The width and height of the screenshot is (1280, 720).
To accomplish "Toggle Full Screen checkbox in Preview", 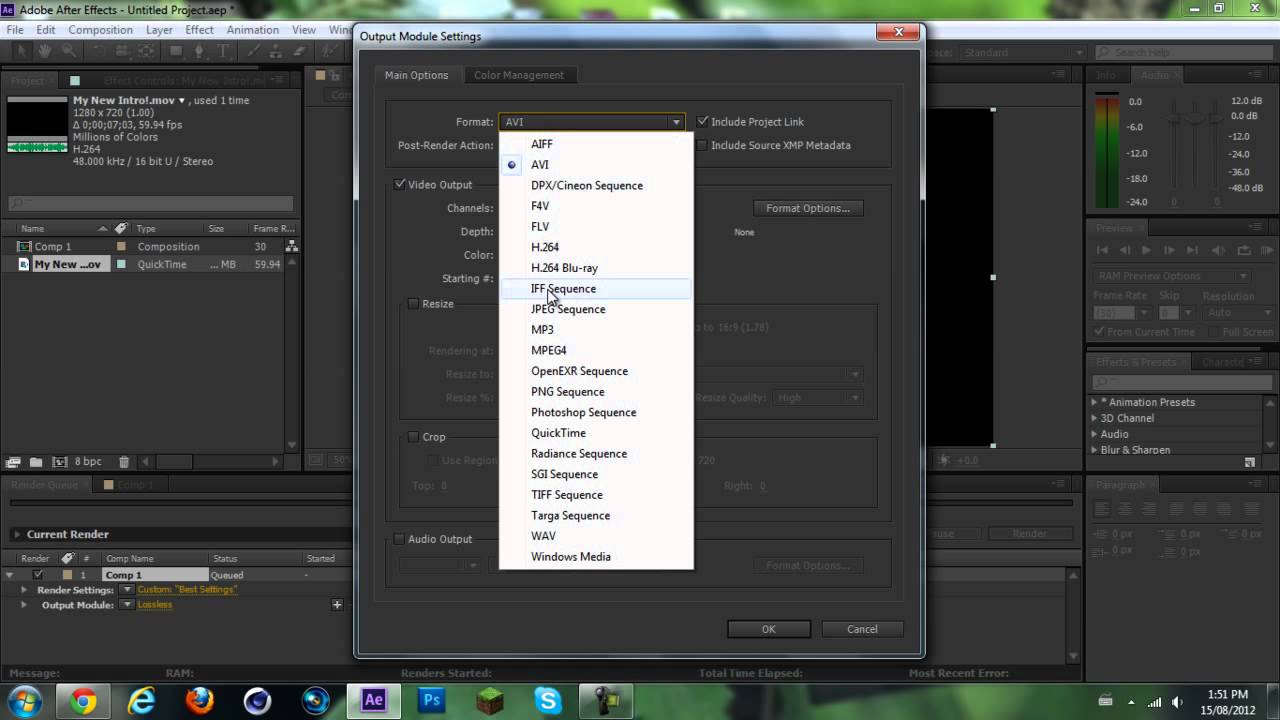I will (1213, 332).
